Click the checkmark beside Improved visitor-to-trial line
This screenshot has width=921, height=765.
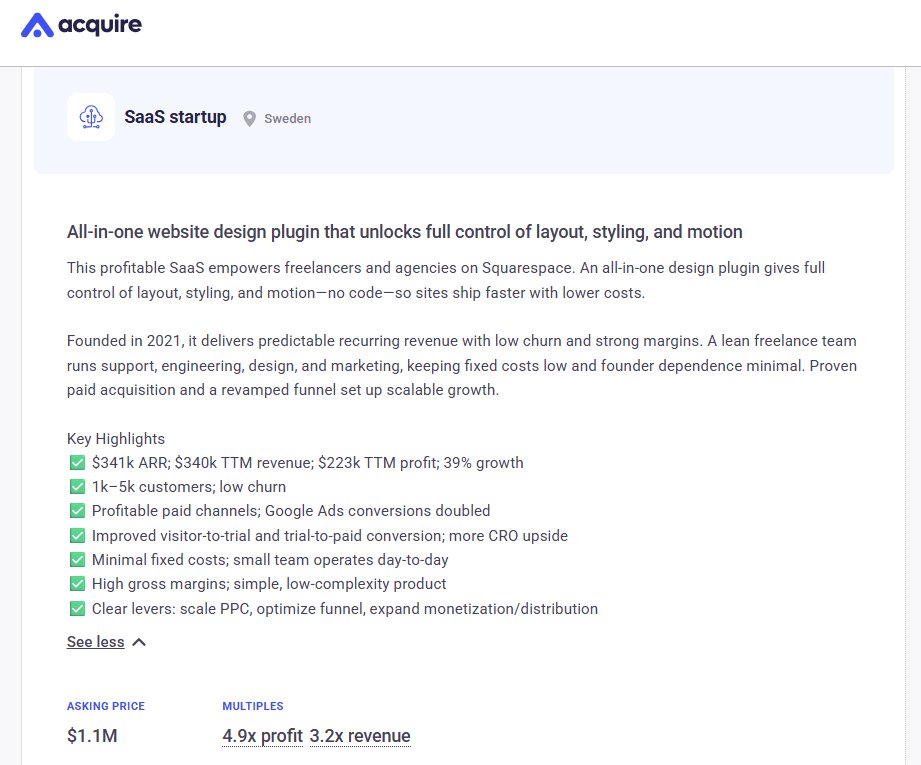(77, 536)
